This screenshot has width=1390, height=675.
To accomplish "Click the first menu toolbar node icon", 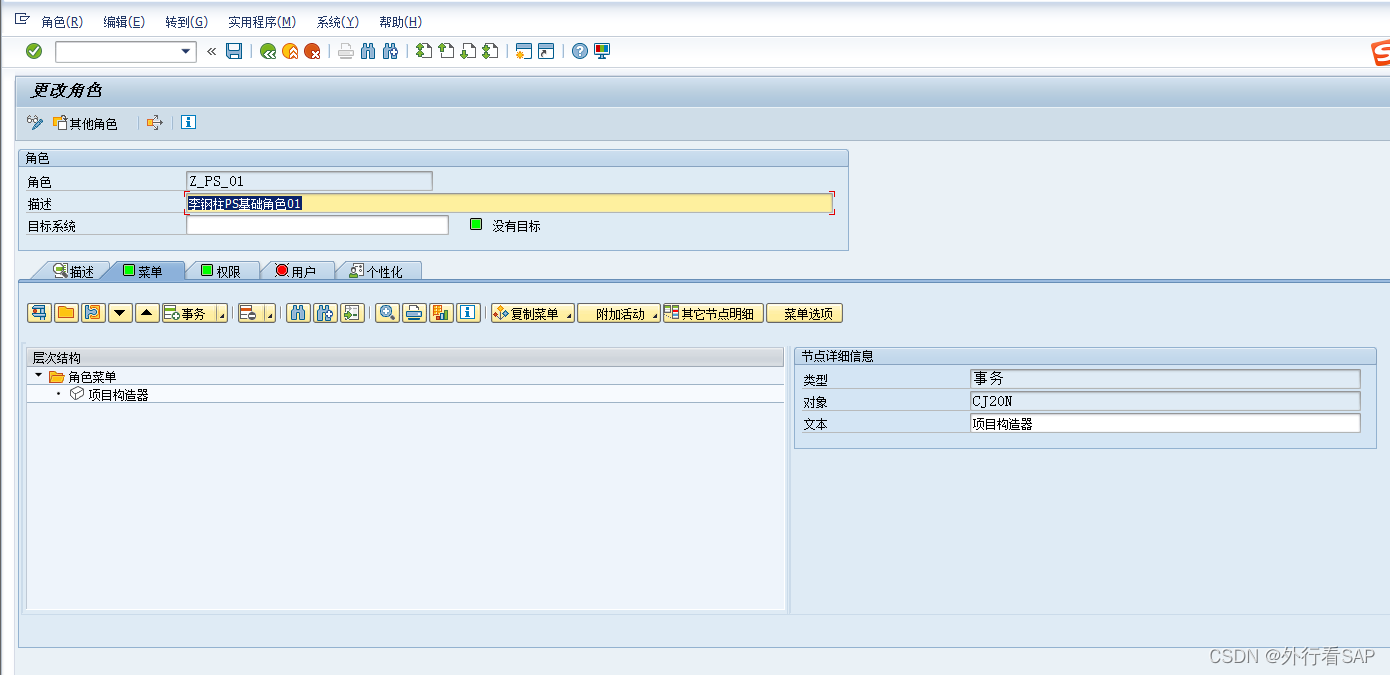I will [x=40, y=313].
